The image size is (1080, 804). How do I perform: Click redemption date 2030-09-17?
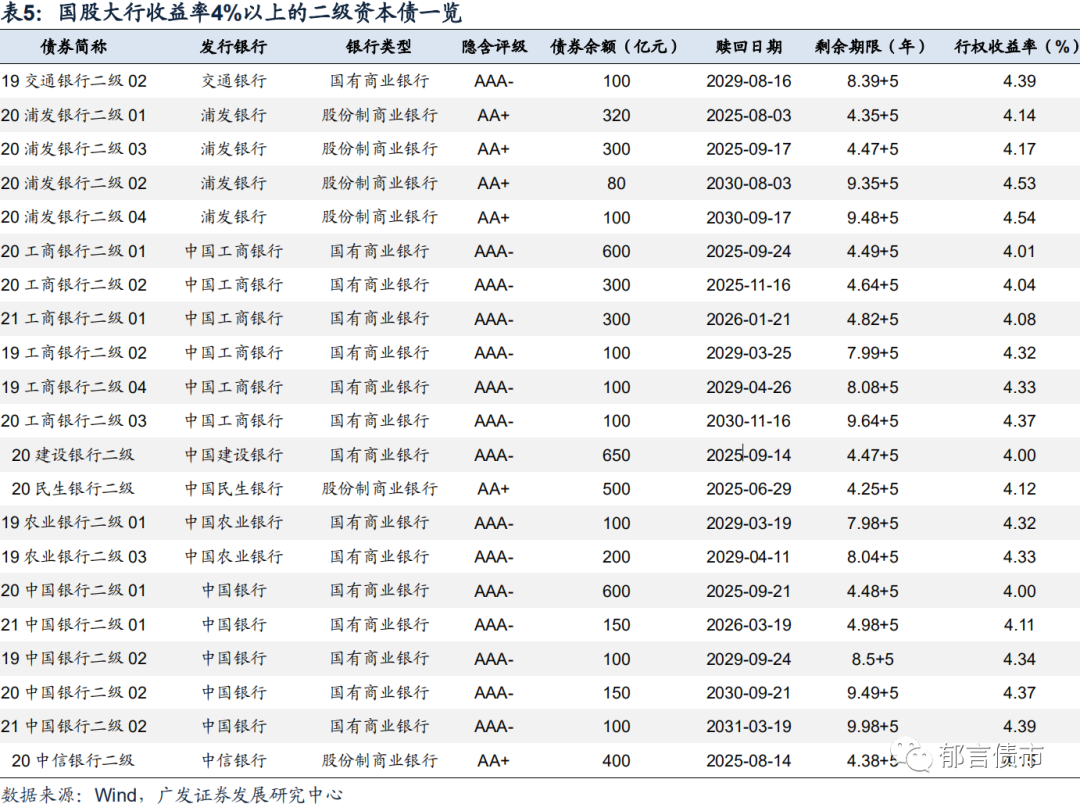(x=749, y=217)
